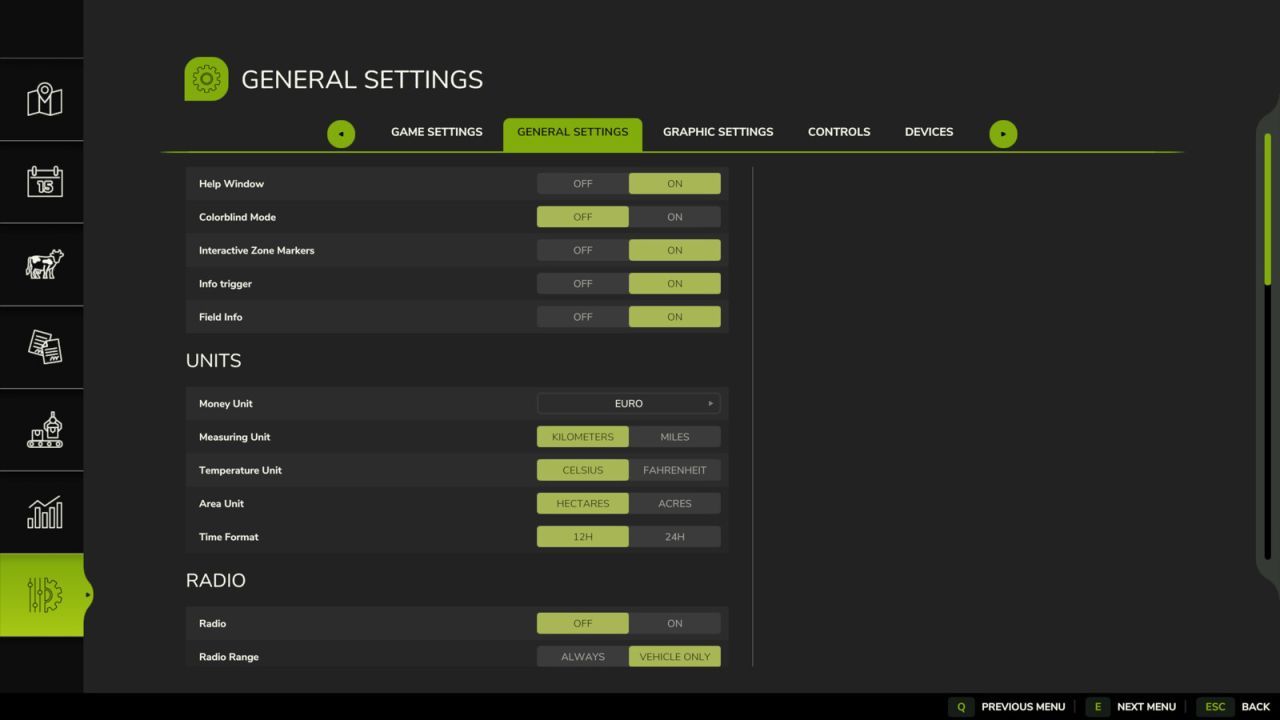Open the production chains sidebar panel
The image size is (1280, 720).
[x=42, y=430]
